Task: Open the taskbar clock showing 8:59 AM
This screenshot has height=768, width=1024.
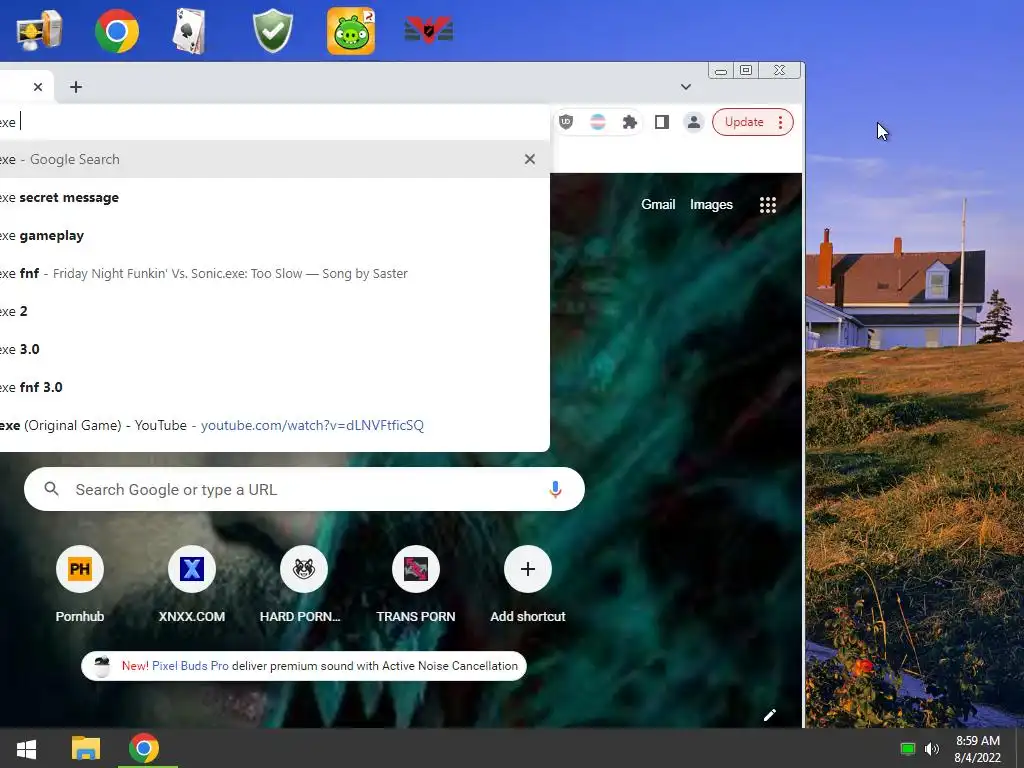Action: click(978, 748)
